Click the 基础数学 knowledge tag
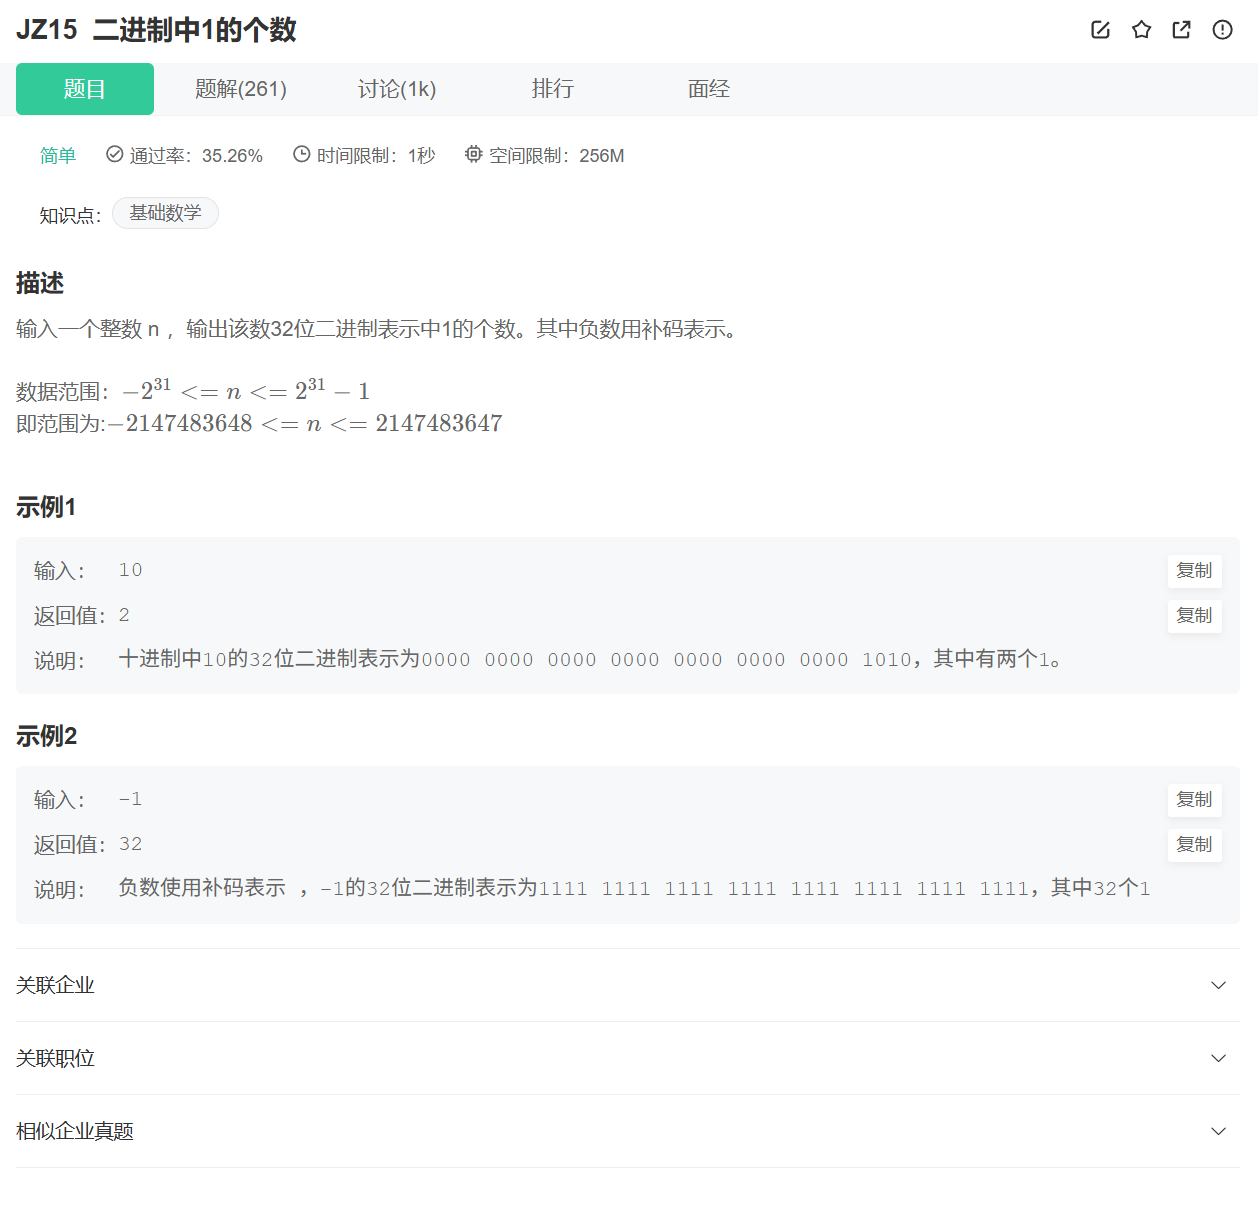This screenshot has height=1216, width=1258. click(165, 213)
